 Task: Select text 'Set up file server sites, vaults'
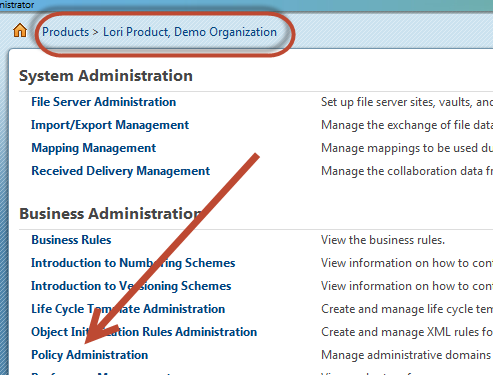396,102
